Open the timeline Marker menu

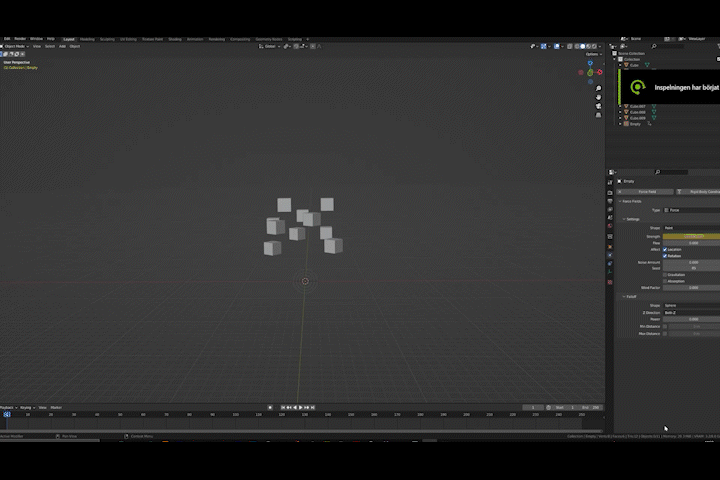click(56, 407)
